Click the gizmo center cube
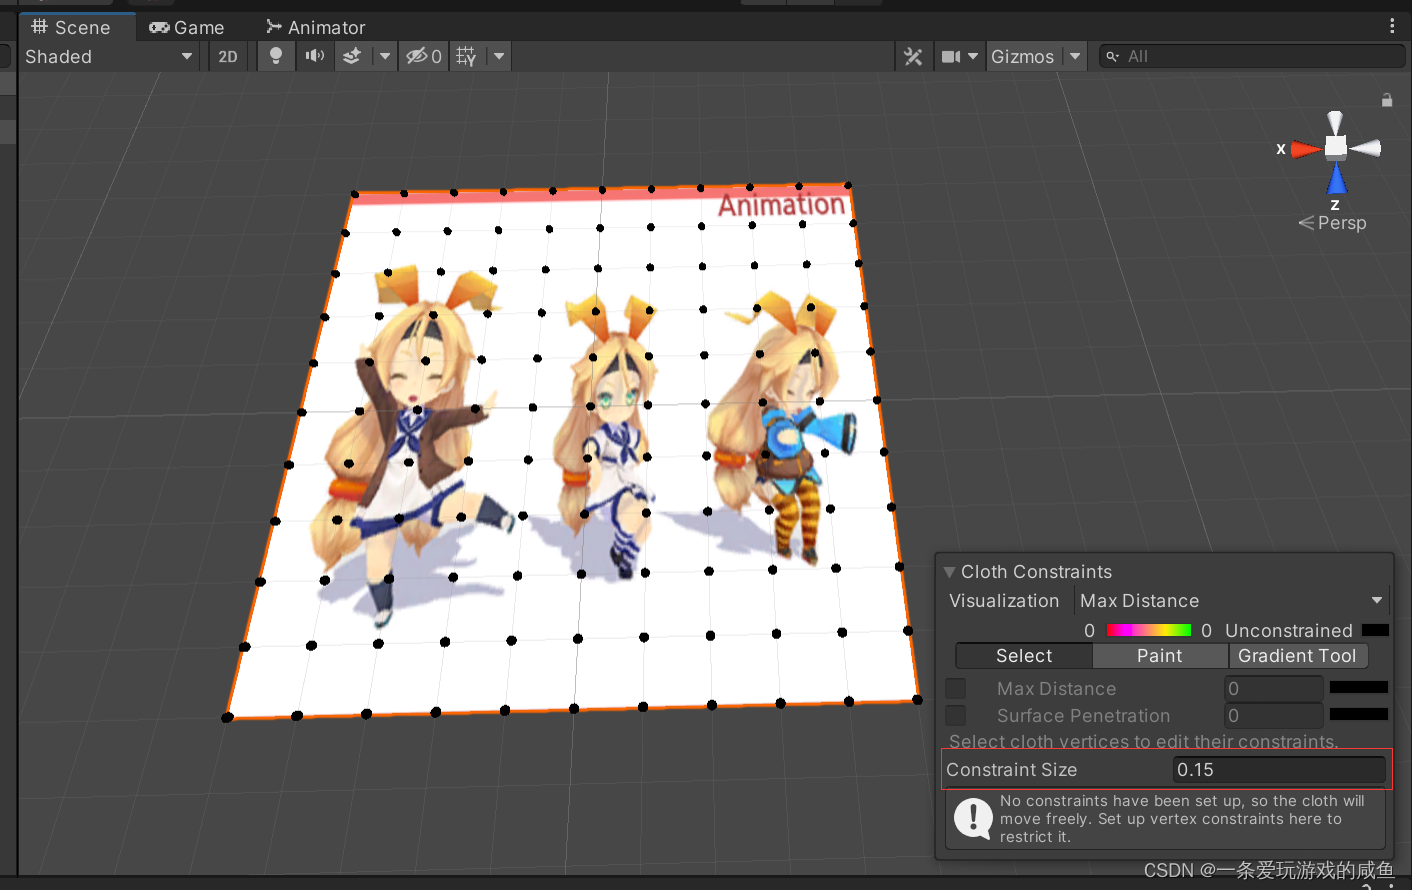1412x890 pixels. [x=1336, y=148]
